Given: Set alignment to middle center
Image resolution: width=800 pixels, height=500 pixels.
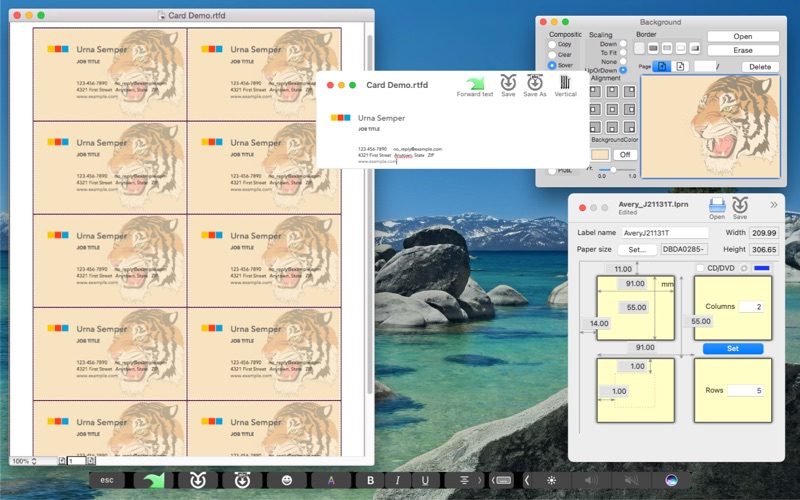Looking at the screenshot, I should pyautogui.click(x=612, y=109).
